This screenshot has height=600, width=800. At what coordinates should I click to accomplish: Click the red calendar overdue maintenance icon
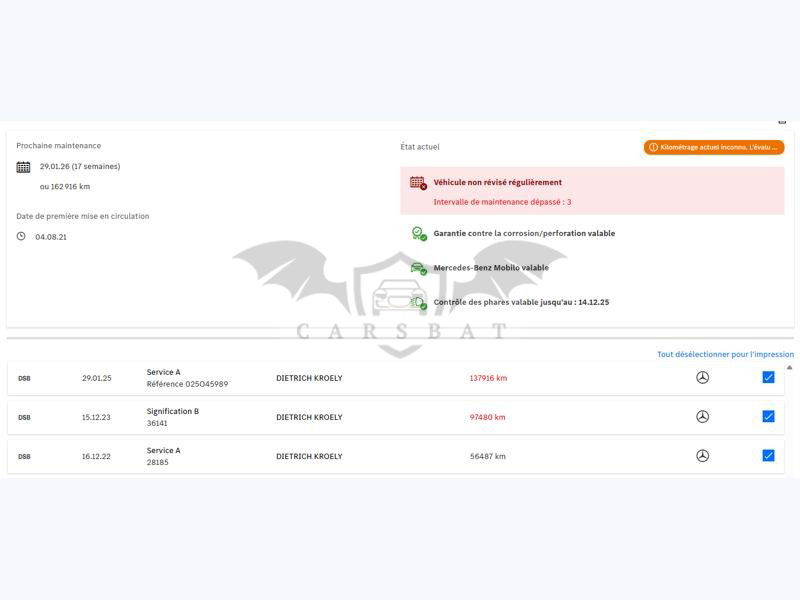coord(418,183)
